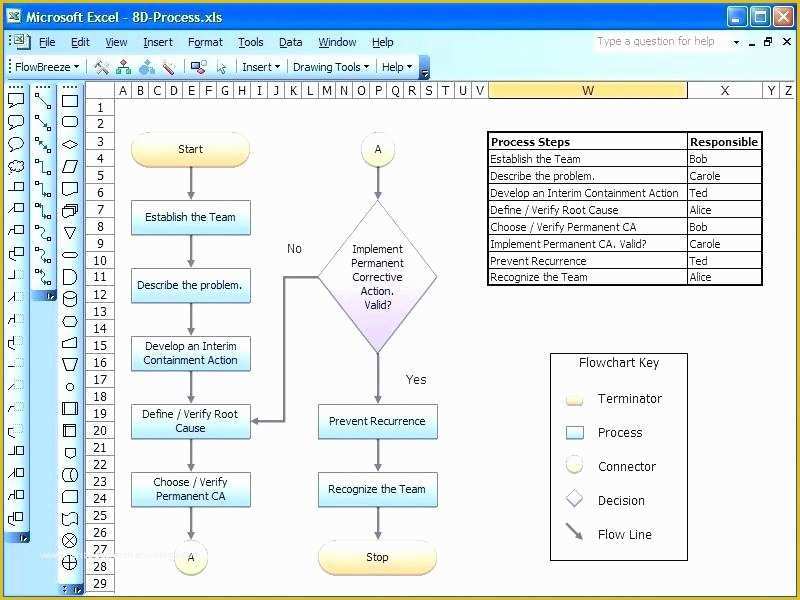Image resolution: width=800 pixels, height=600 pixels.
Task: Choose the curved double-arrow connector
Action: coord(43,277)
